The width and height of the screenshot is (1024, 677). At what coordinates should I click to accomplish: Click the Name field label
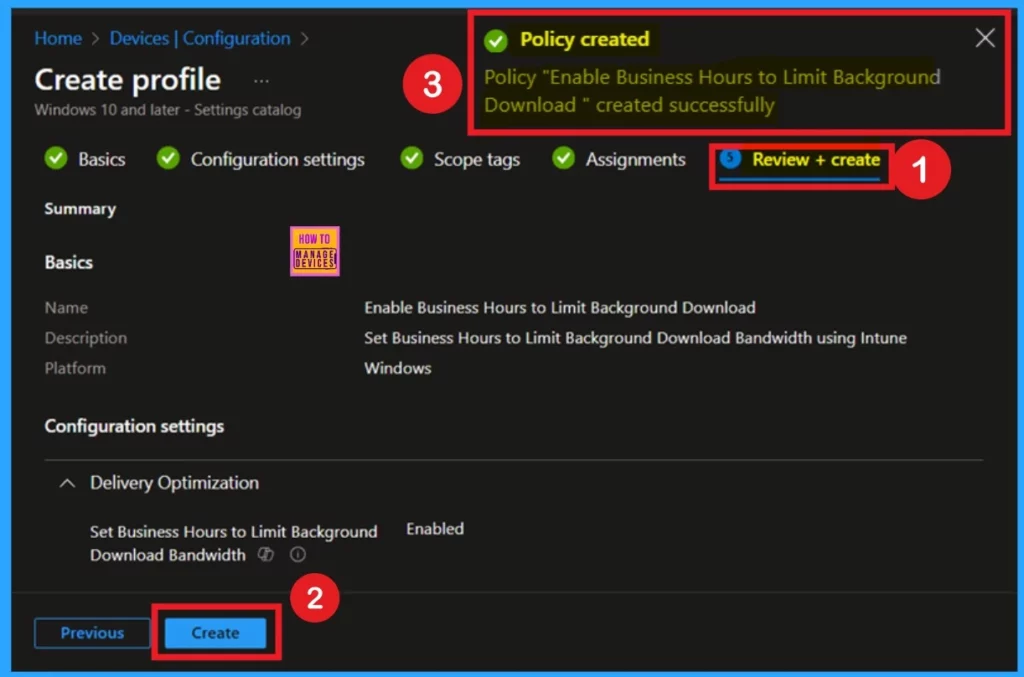66,307
